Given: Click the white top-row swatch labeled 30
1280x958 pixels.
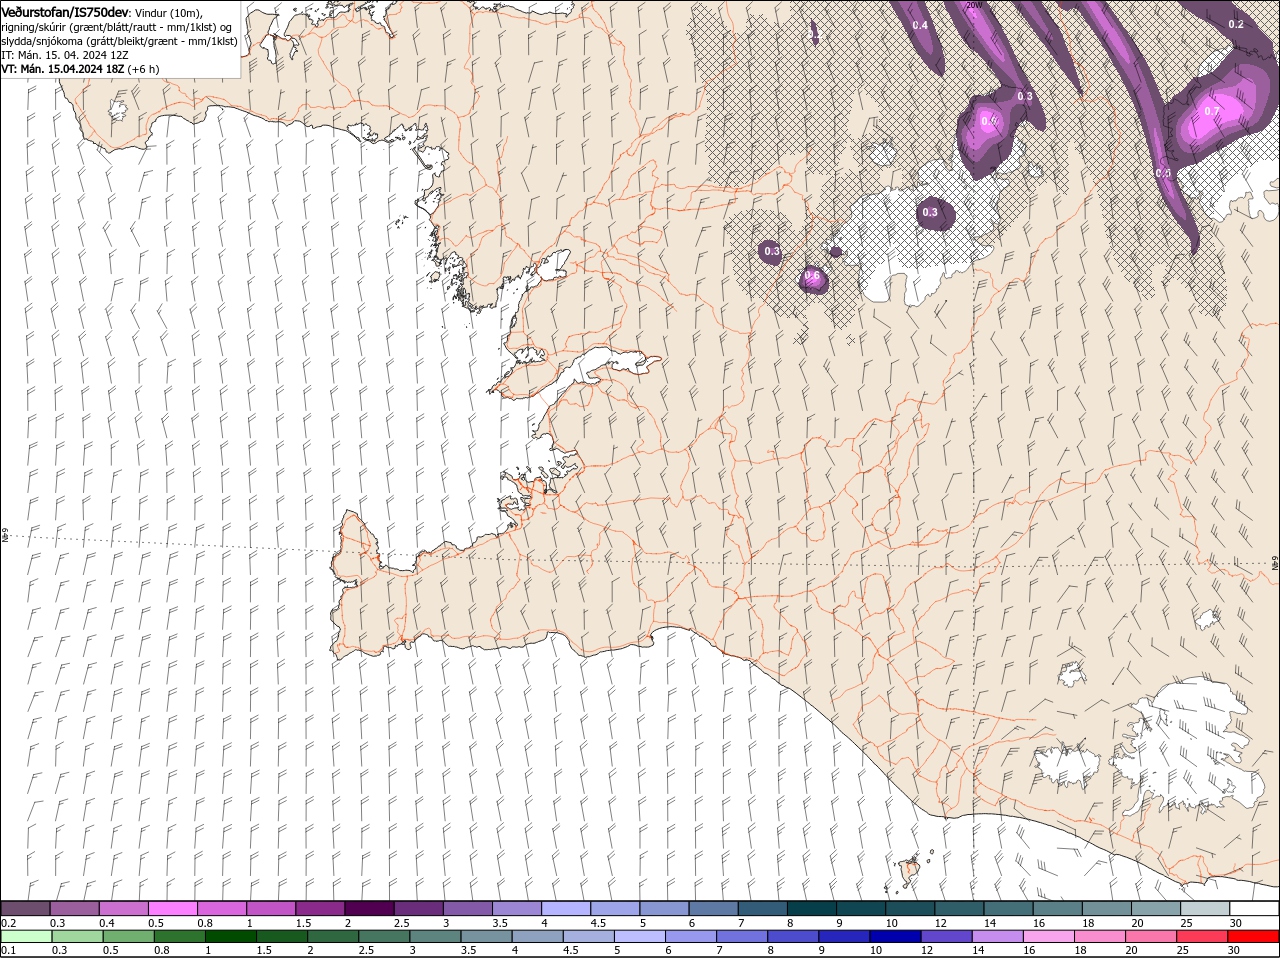Looking at the screenshot, I should tap(1254, 909).
